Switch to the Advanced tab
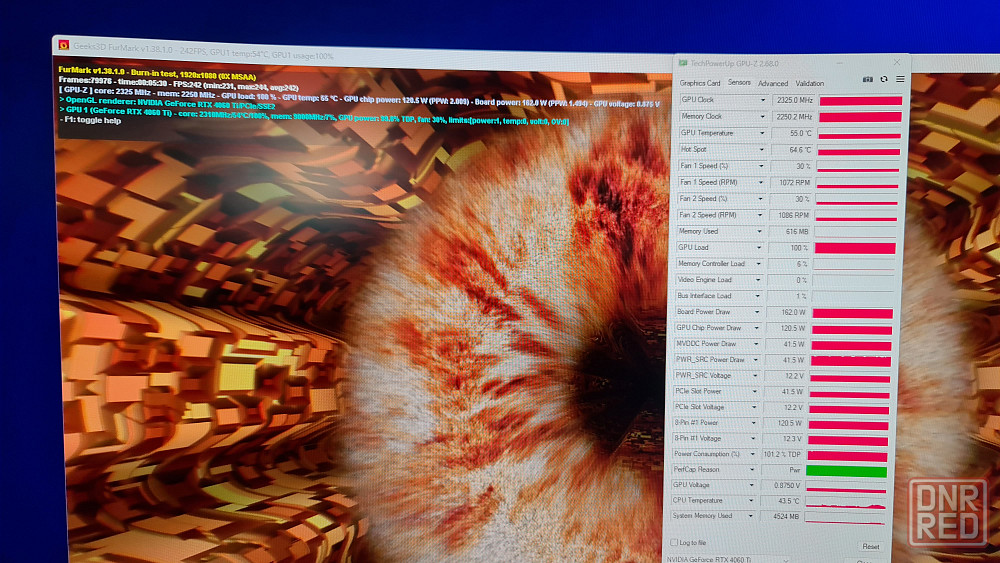This screenshot has height=563, width=1000. [773, 84]
